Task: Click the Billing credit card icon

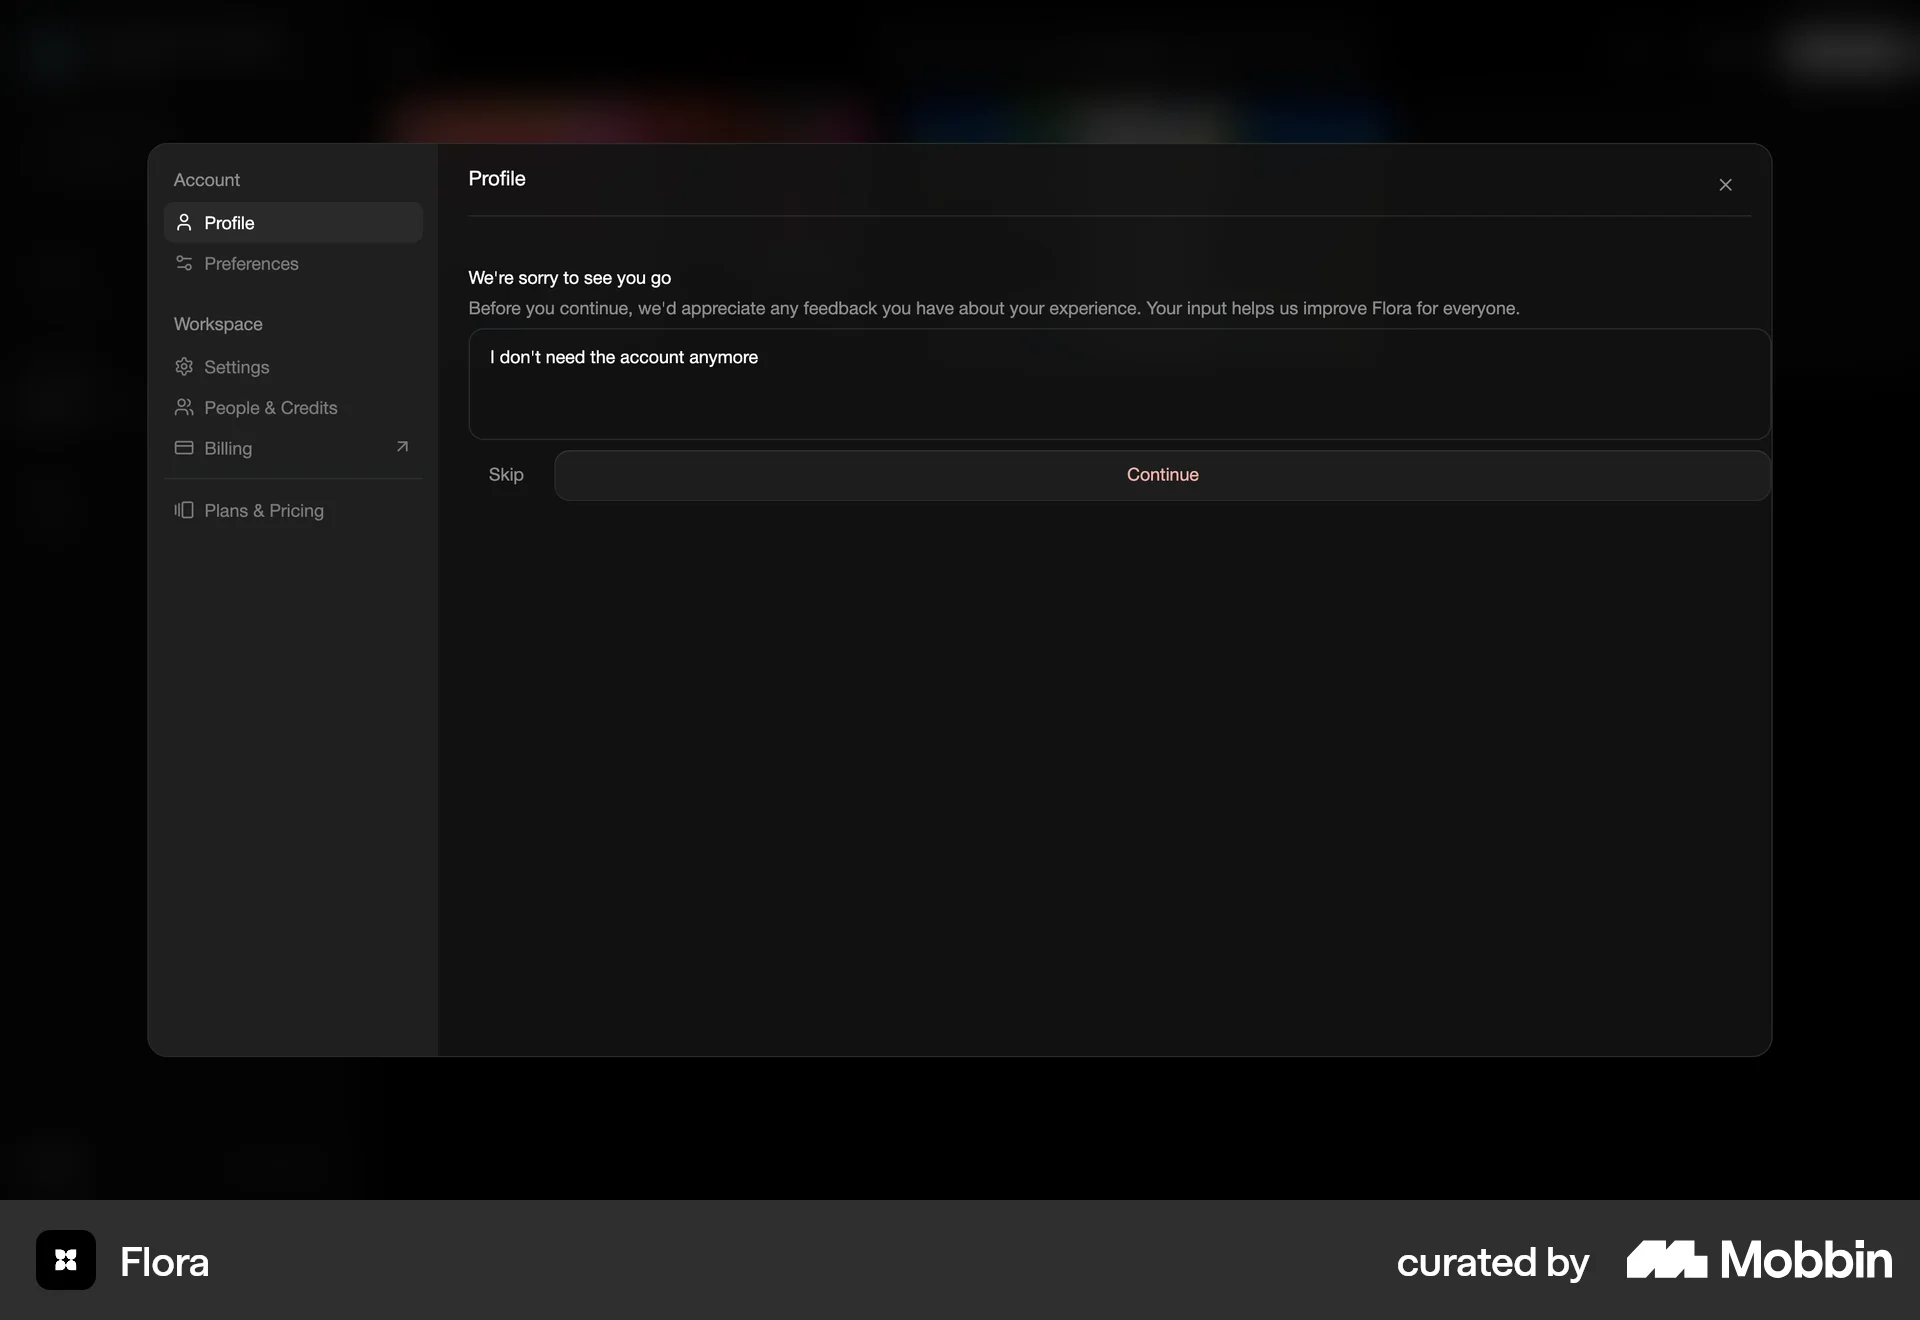Action: [x=184, y=448]
